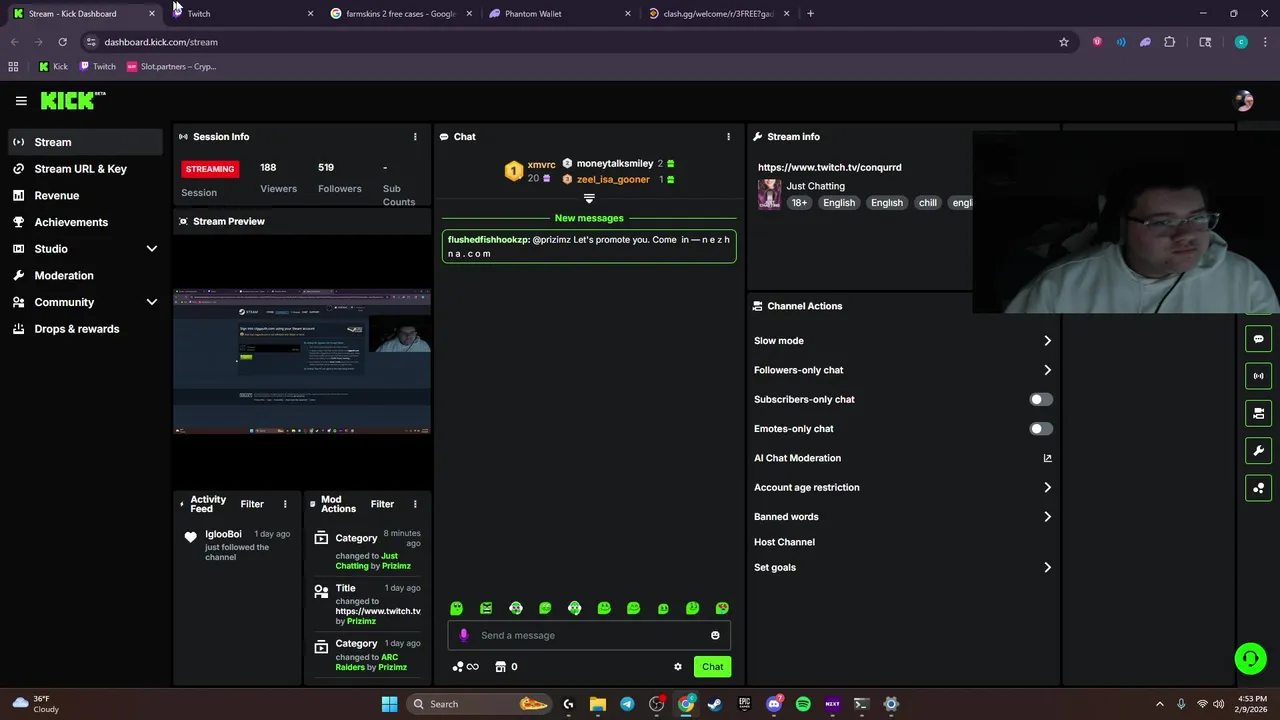Insert the last heart-eyes green emote
Image resolution: width=1280 pixels, height=720 pixels.
click(x=722, y=608)
